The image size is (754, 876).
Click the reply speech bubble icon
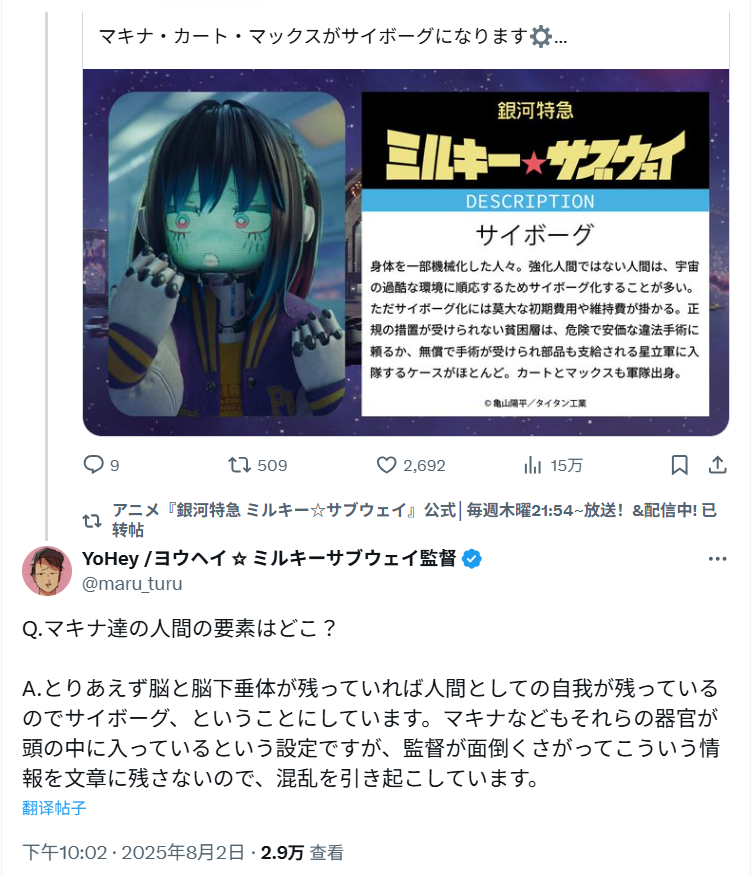[93, 465]
